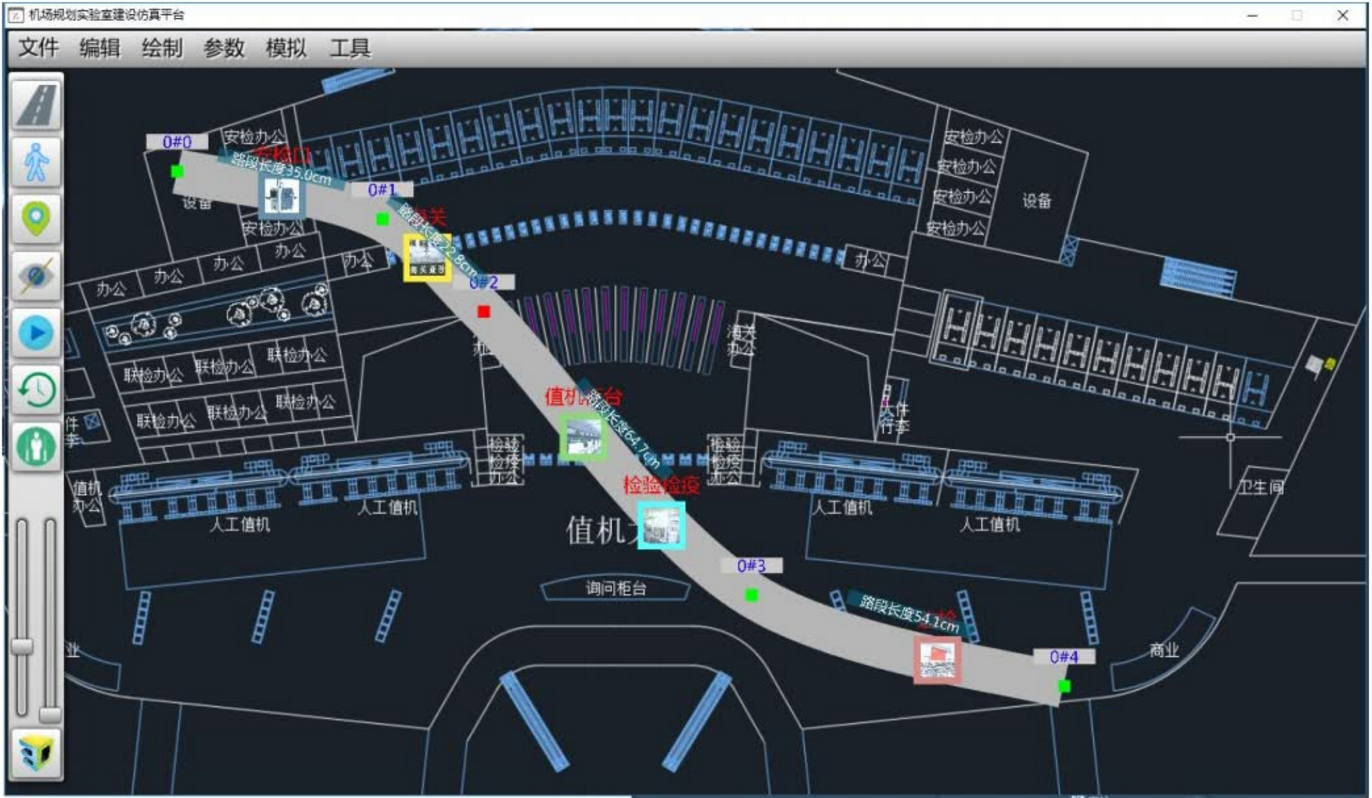Open the 文件 menu
This screenshot has height=798, width=1372.
point(39,48)
